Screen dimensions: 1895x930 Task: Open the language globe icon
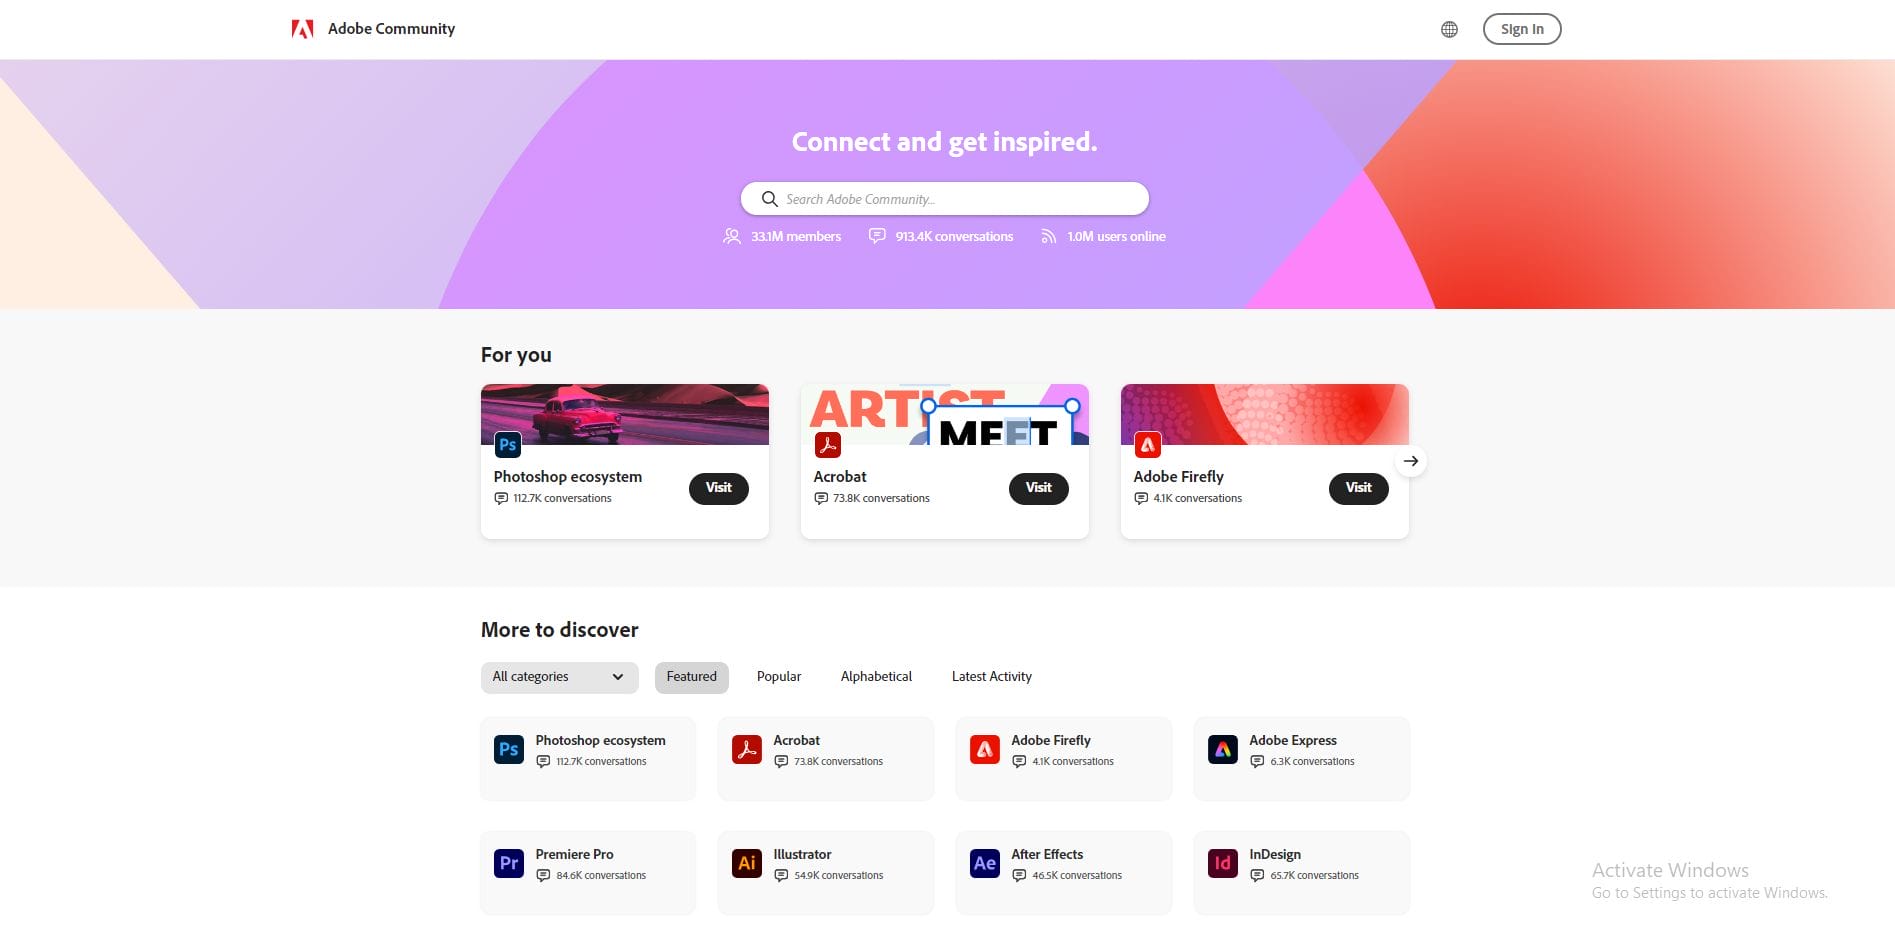click(x=1449, y=29)
